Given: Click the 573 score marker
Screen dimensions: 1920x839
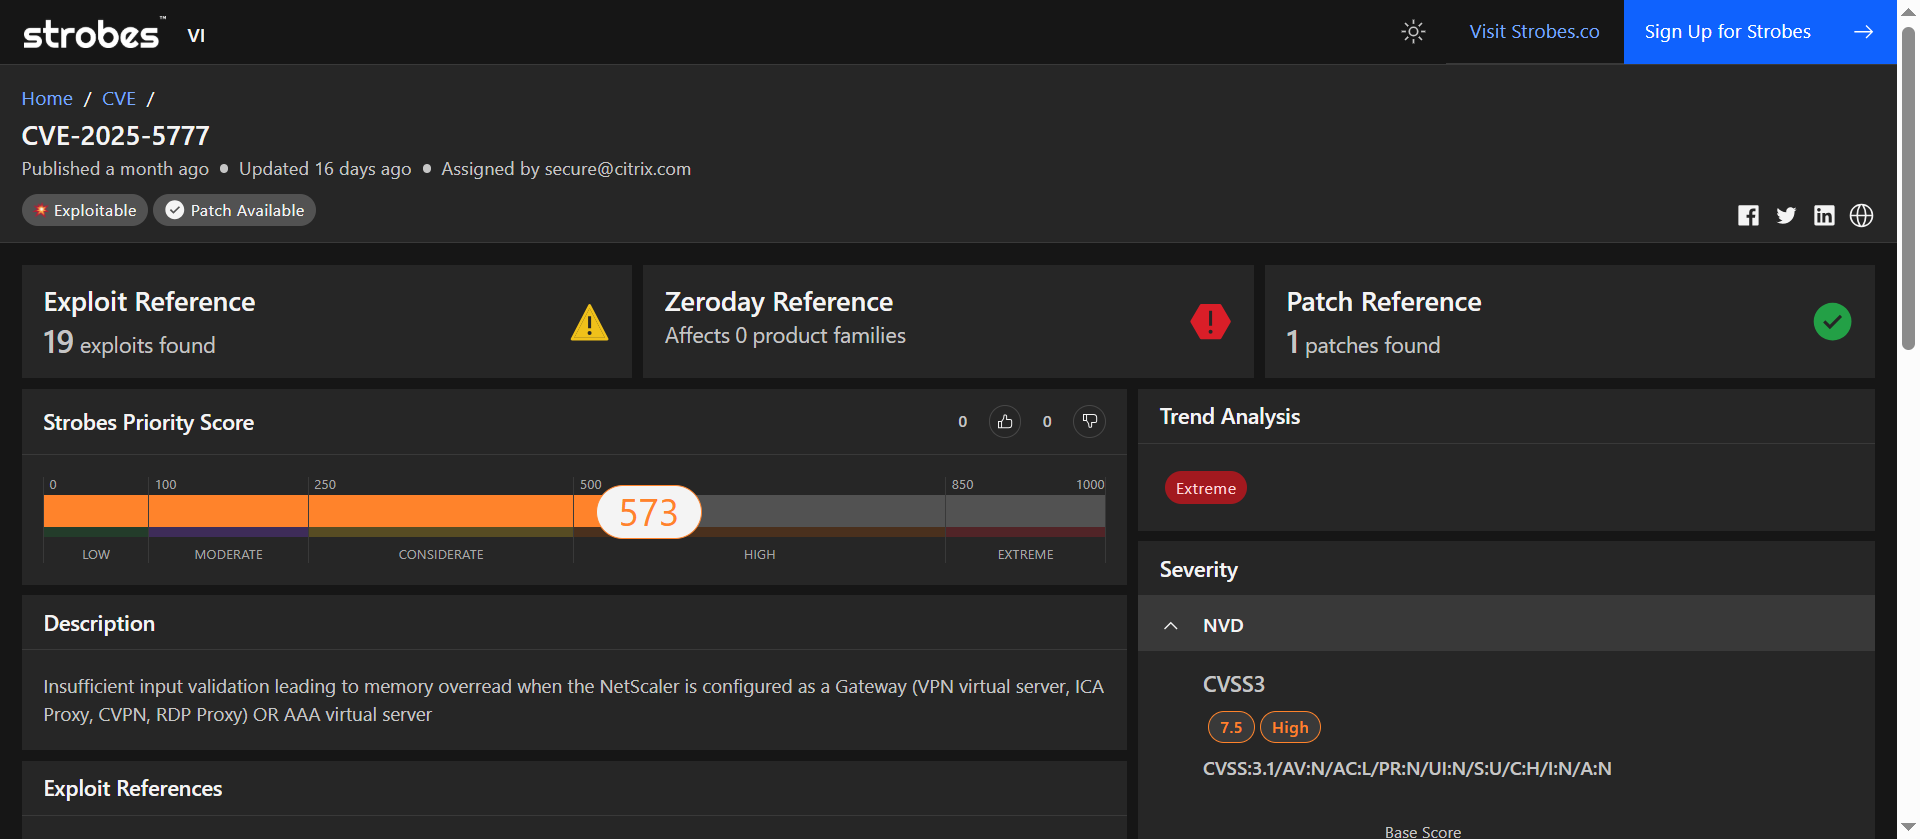Looking at the screenshot, I should pyautogui.click(x=649, y=512).
